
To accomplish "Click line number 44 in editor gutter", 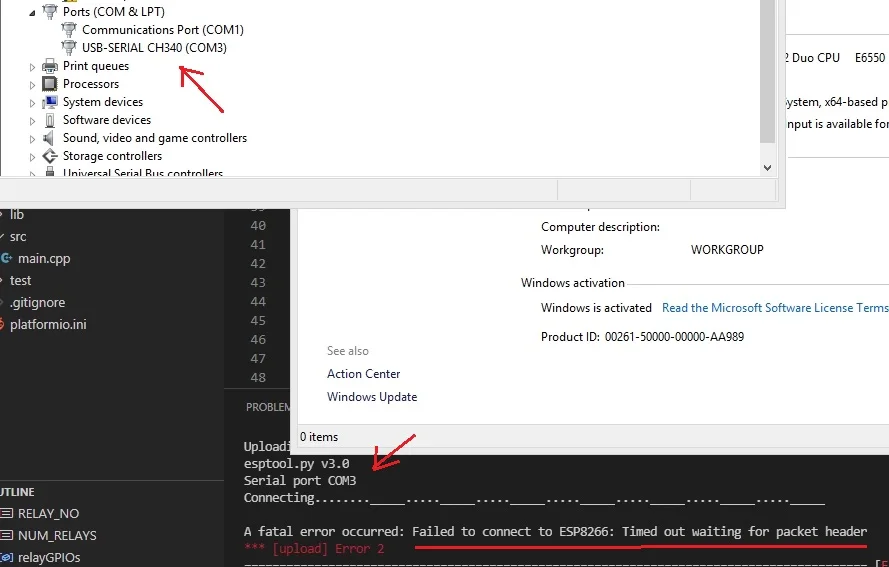I will (258, 302).
